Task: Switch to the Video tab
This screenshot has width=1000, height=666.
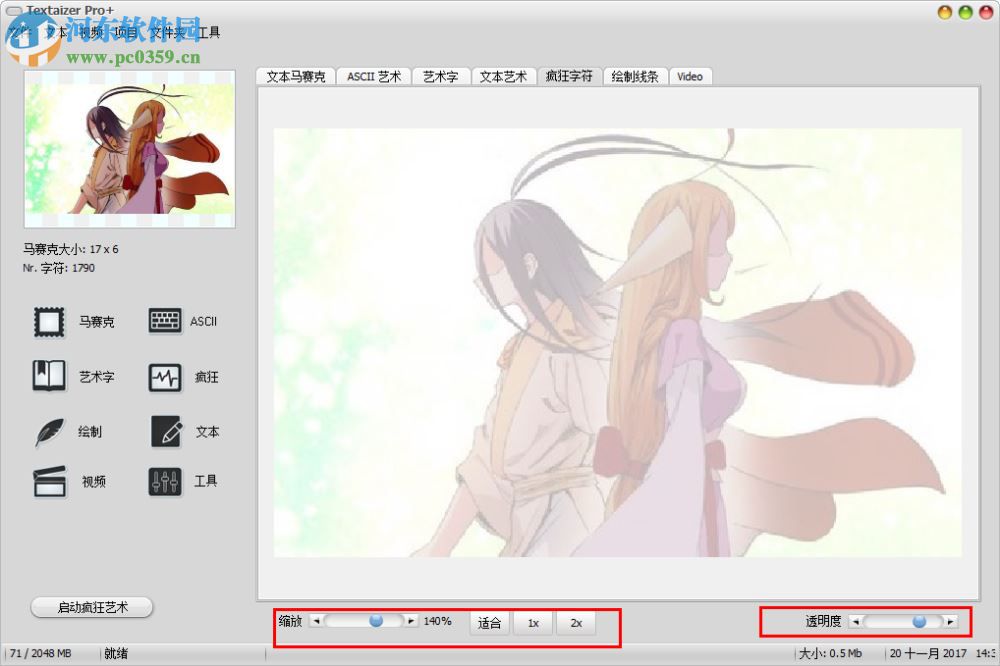Action: (690, 76)
